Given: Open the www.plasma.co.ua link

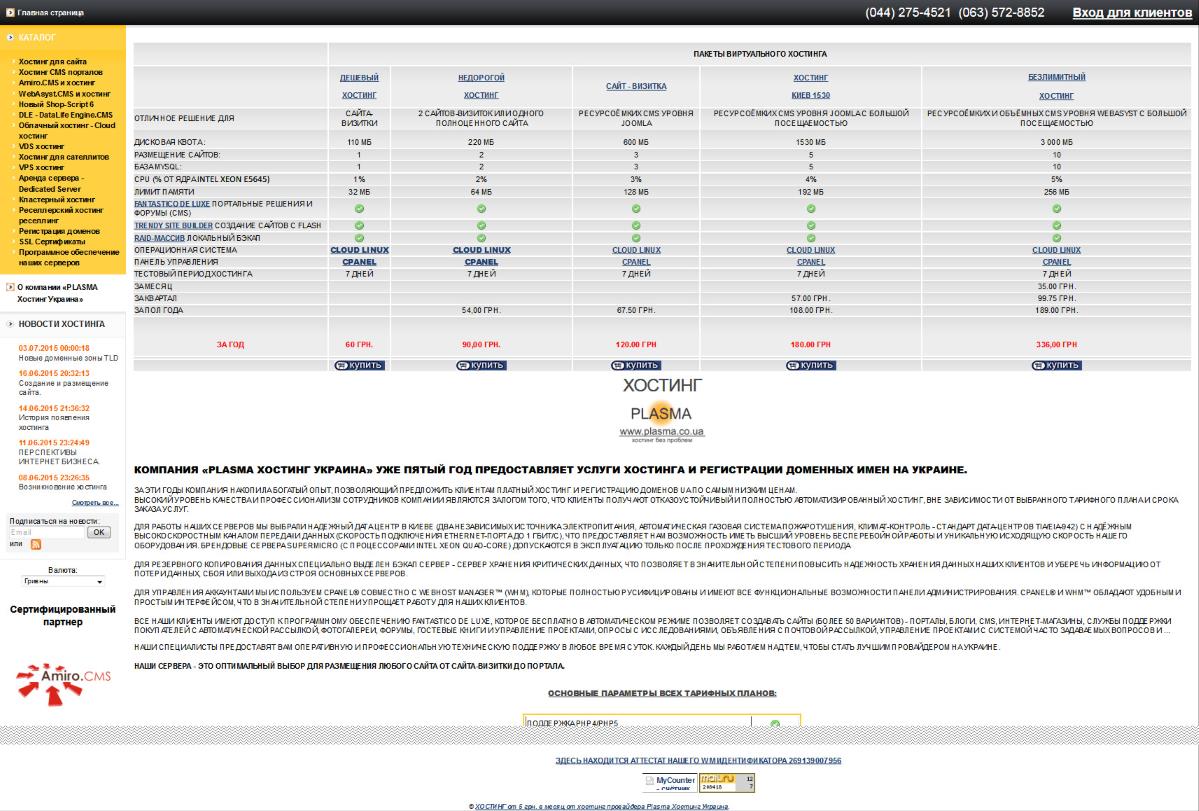Looking at the screenshot, I should (x=661, y=431).
